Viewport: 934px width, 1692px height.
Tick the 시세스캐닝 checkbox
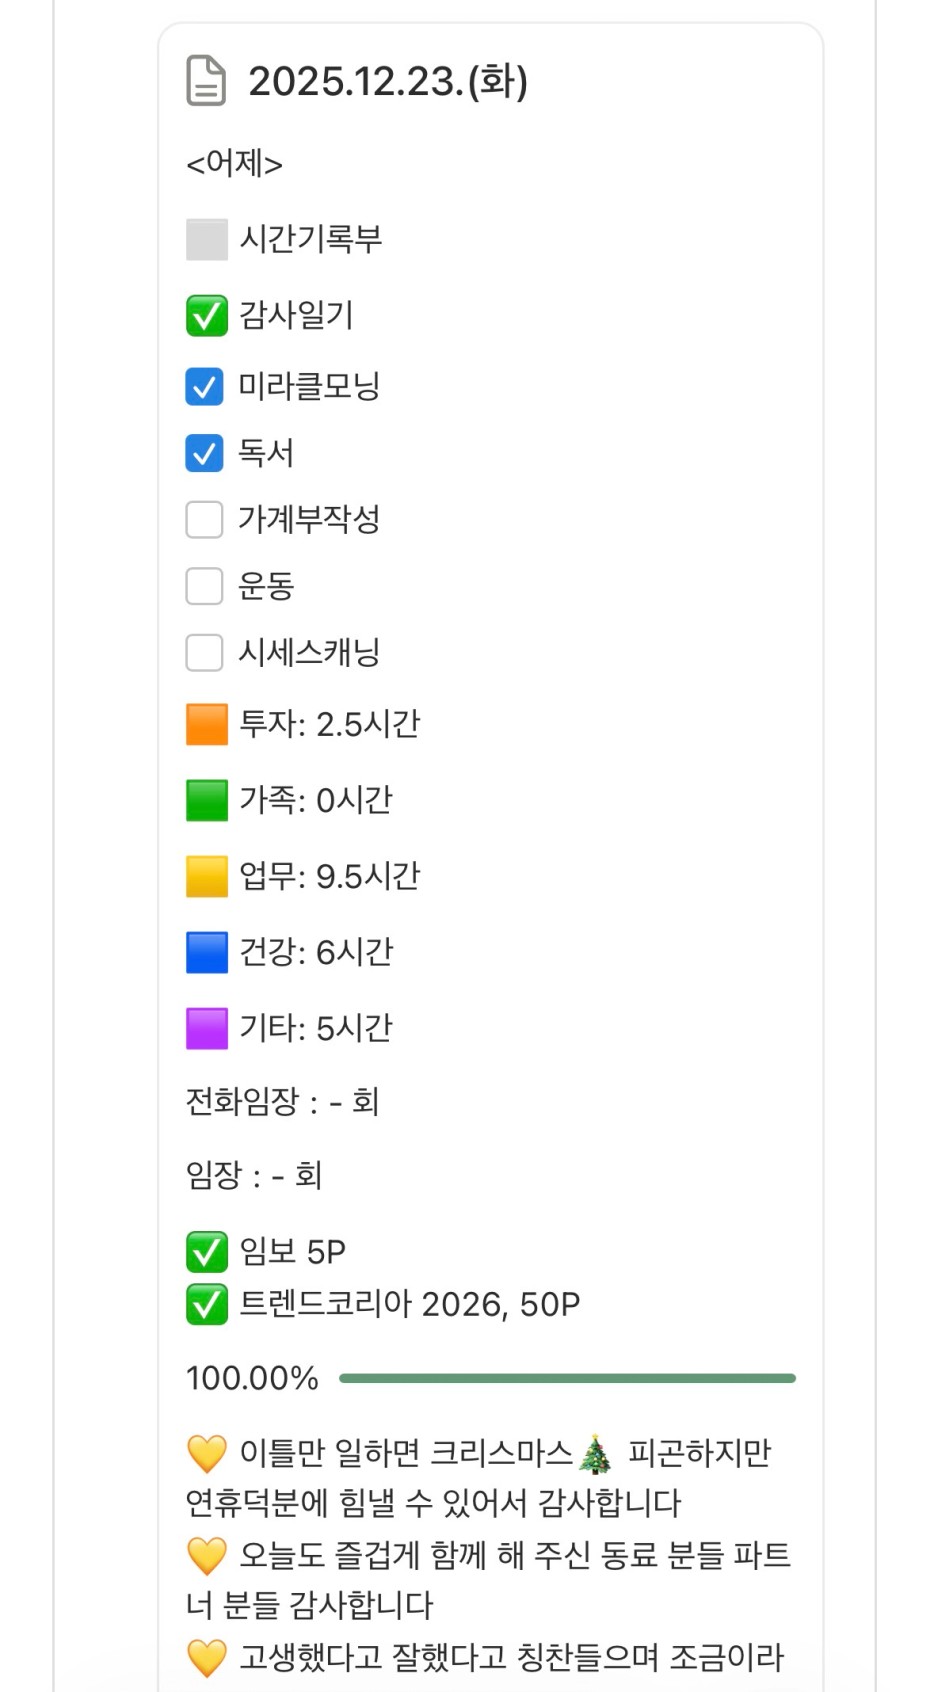coord(205,653)
